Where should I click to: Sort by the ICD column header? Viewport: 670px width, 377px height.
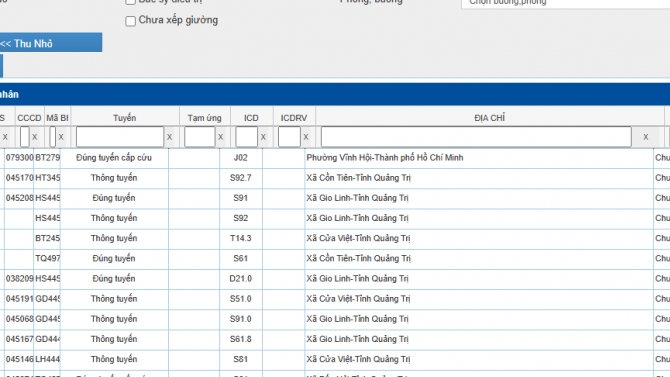click(x=251, y=118)
